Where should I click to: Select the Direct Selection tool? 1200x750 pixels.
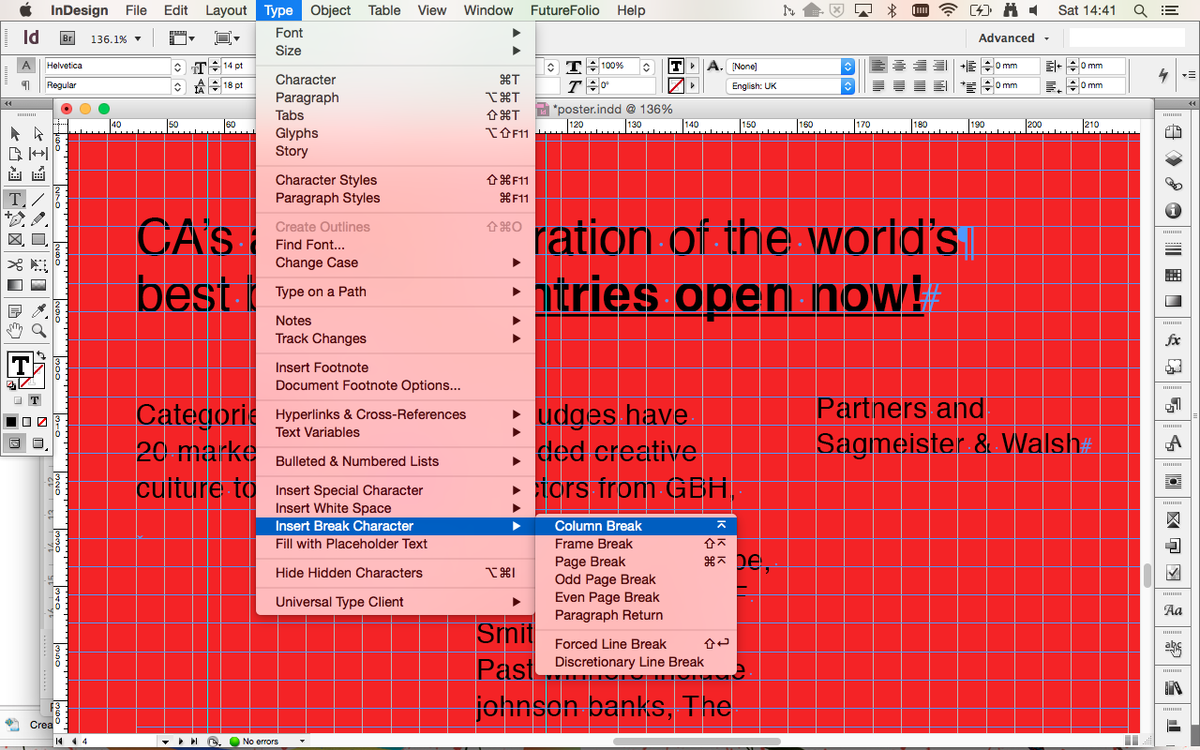(x=38, y=132)
